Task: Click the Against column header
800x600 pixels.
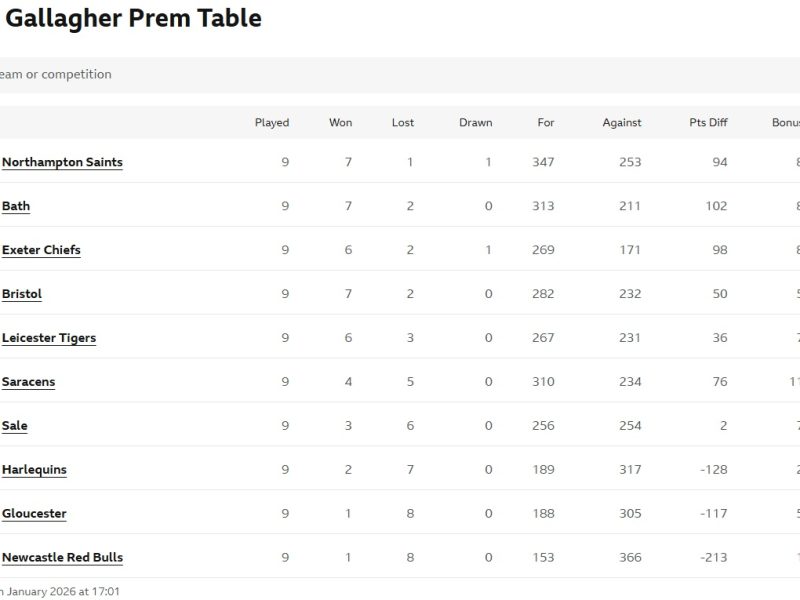Action: click(x=622, y=123)
